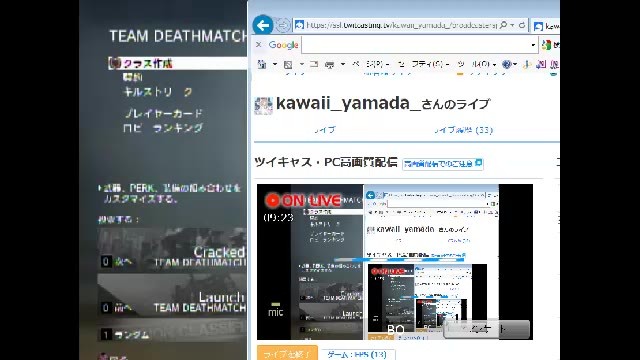Click the browser forward arrow button
This screenshot has width=640, height=360.
(282, 26)
